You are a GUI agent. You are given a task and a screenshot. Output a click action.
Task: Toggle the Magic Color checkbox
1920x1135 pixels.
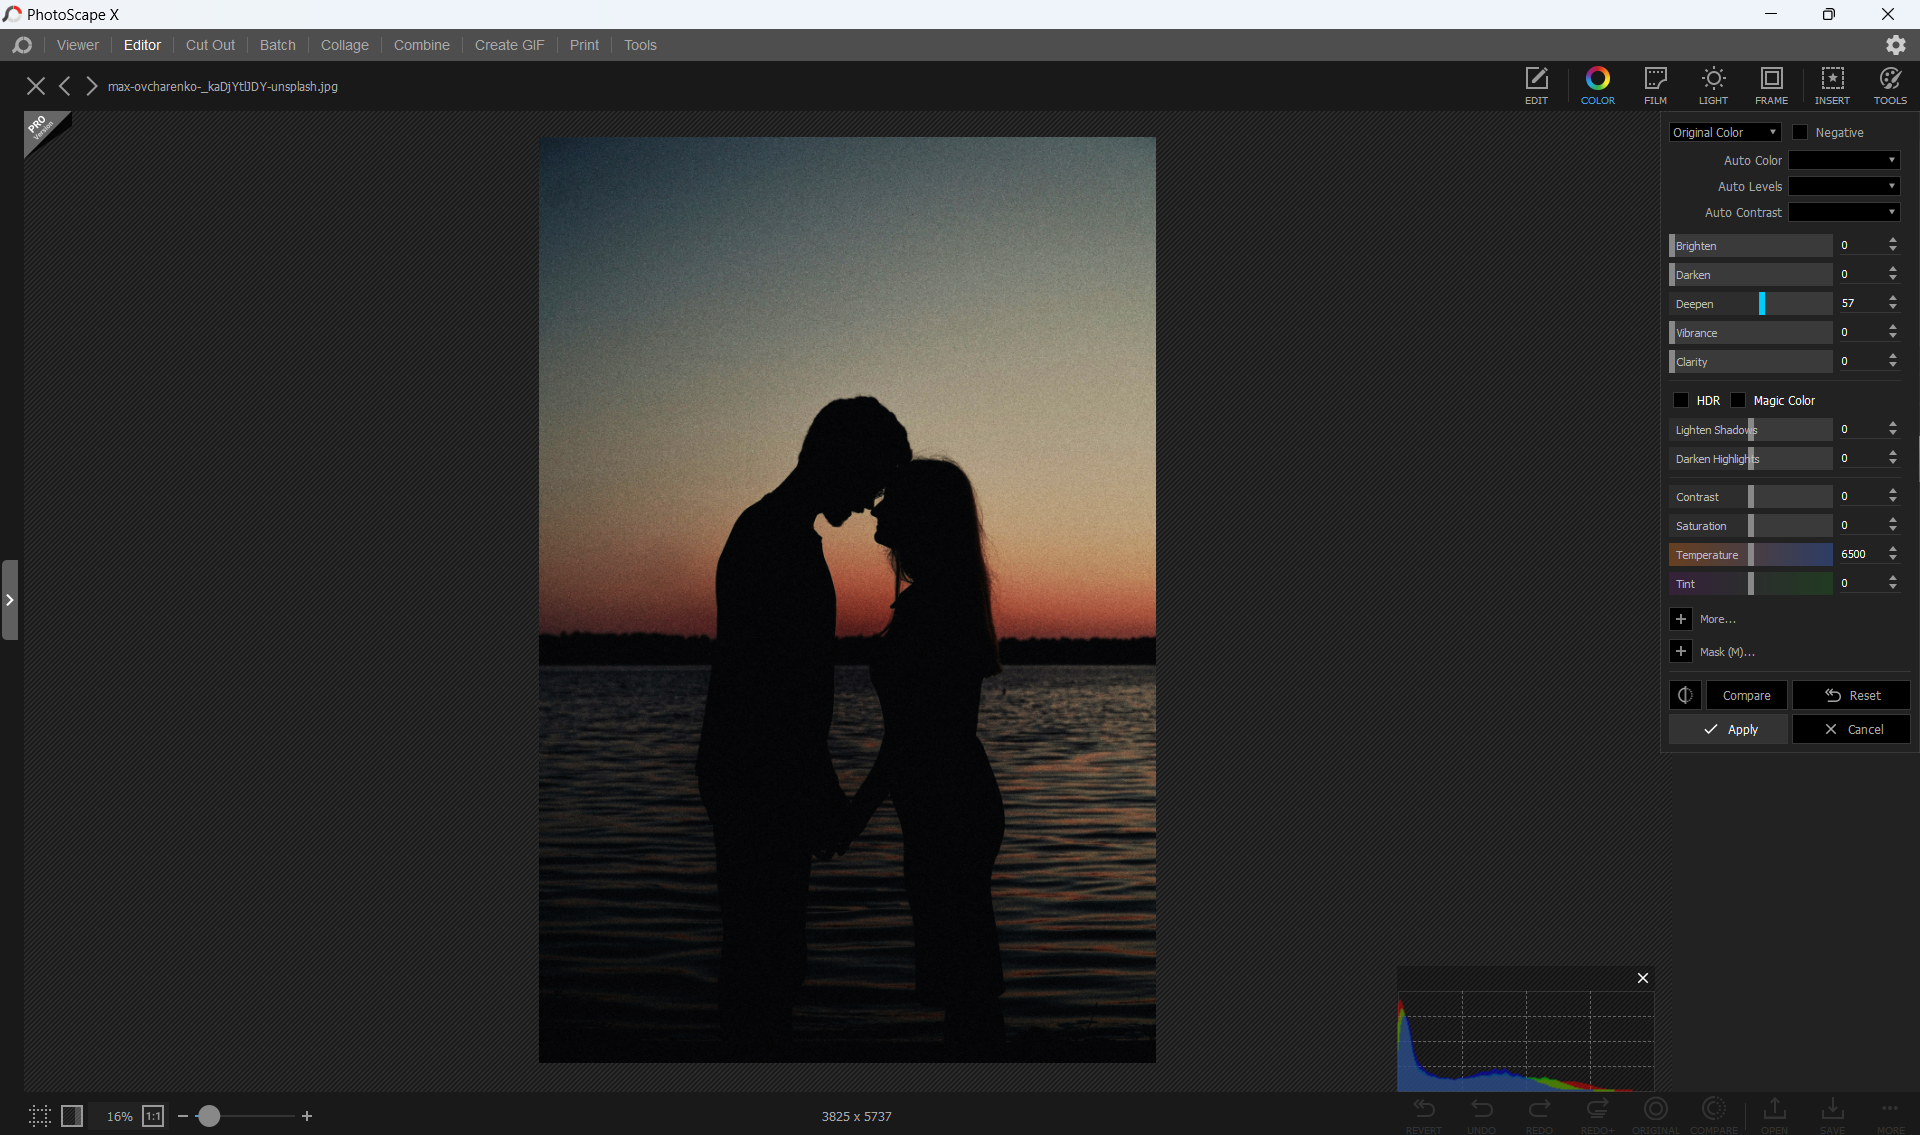pos(1739,400)
